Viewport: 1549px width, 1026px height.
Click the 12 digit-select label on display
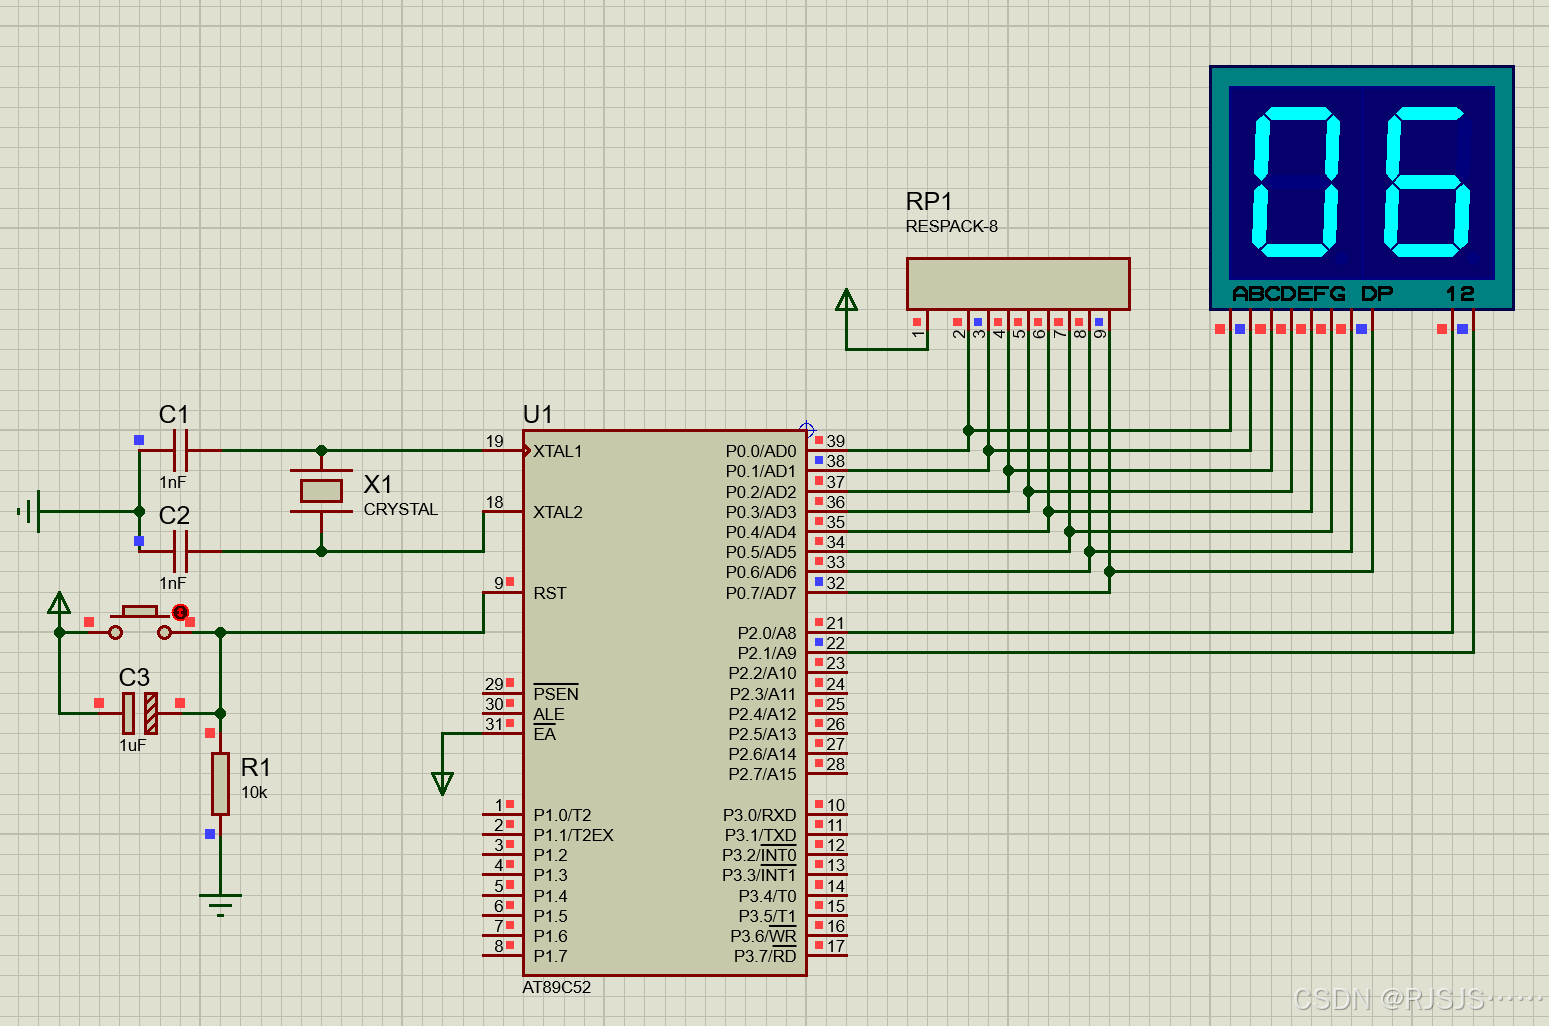(x=1460, y=294)
